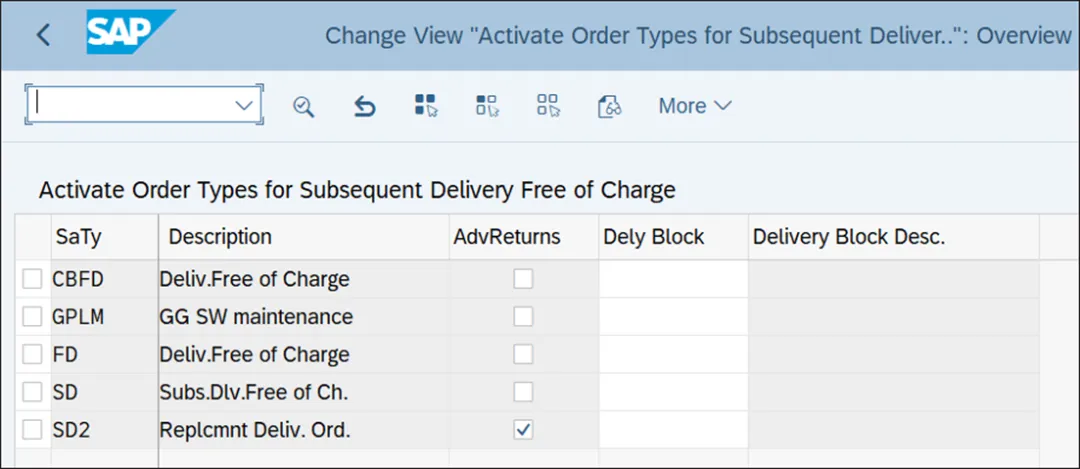1080x469 pixels.
Task: Select the GPLM row checkbox
Action: click(x=33, y=317)
